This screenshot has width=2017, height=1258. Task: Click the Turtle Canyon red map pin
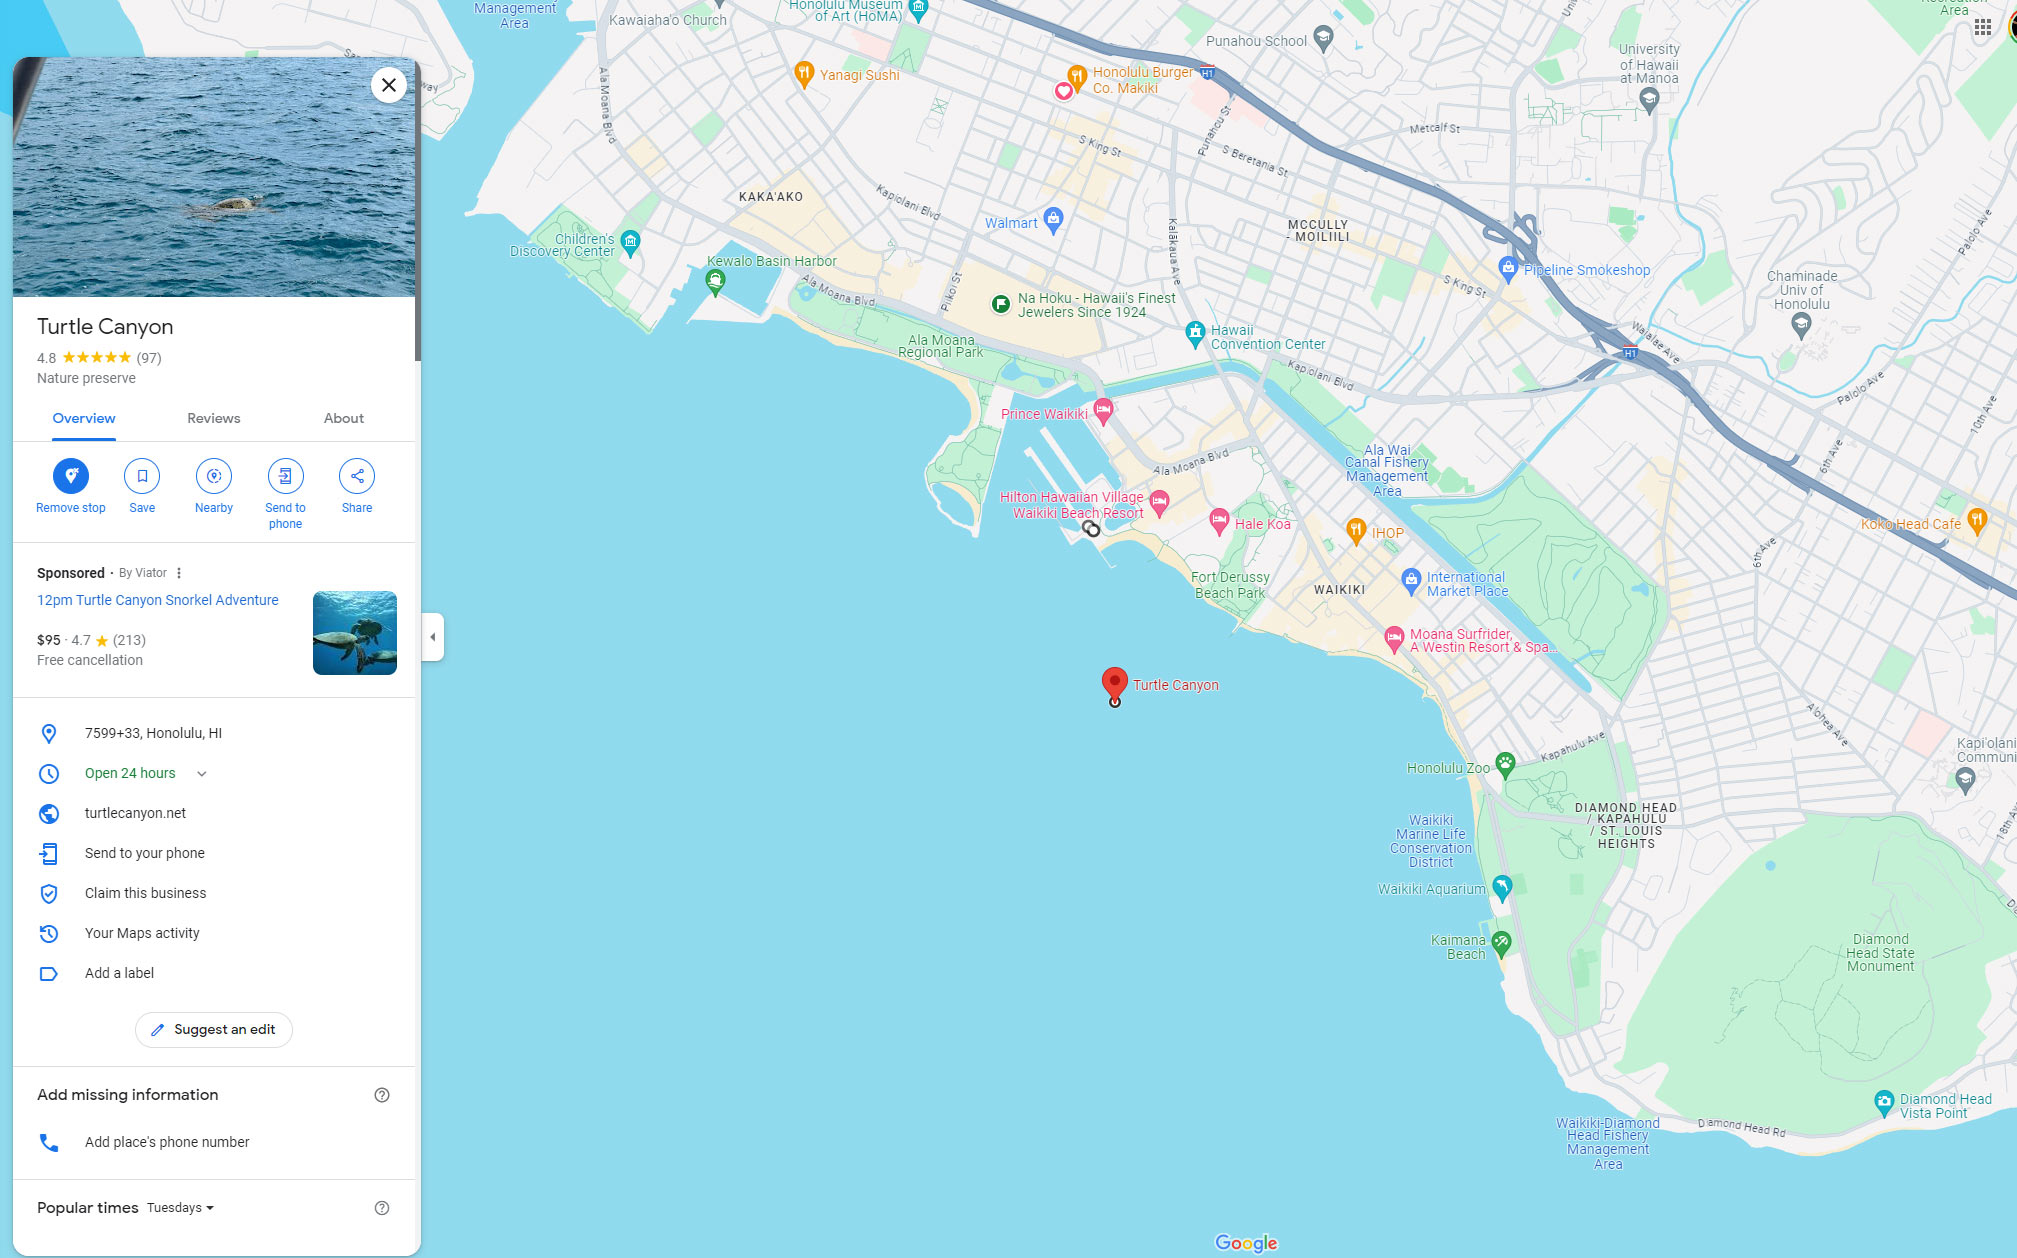(1114, 684)
